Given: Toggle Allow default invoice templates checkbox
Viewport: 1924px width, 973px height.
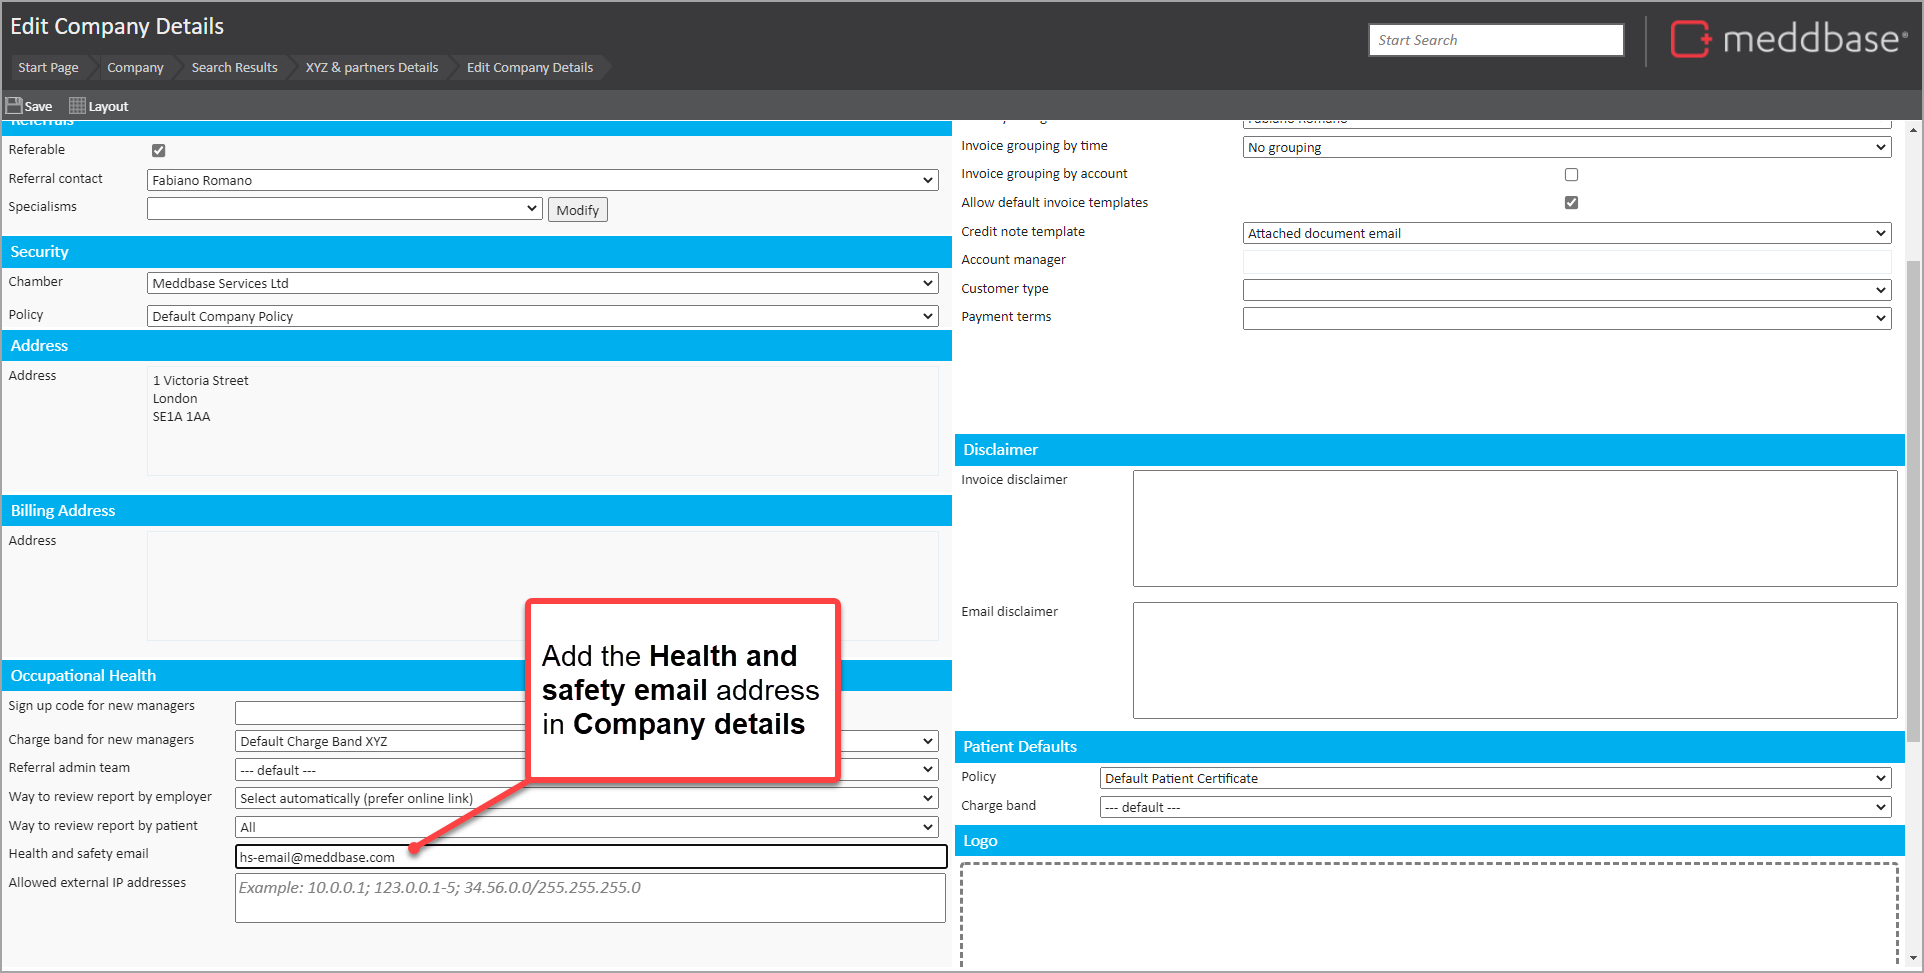Looking at the screenshot, I should (x=1571, y=203).
